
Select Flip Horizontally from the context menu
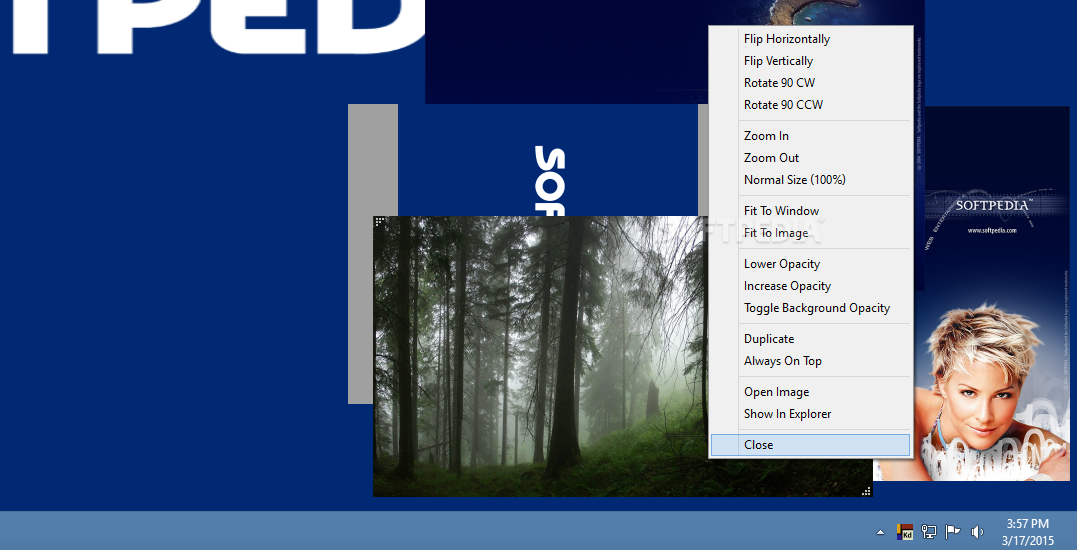point(810,39)
